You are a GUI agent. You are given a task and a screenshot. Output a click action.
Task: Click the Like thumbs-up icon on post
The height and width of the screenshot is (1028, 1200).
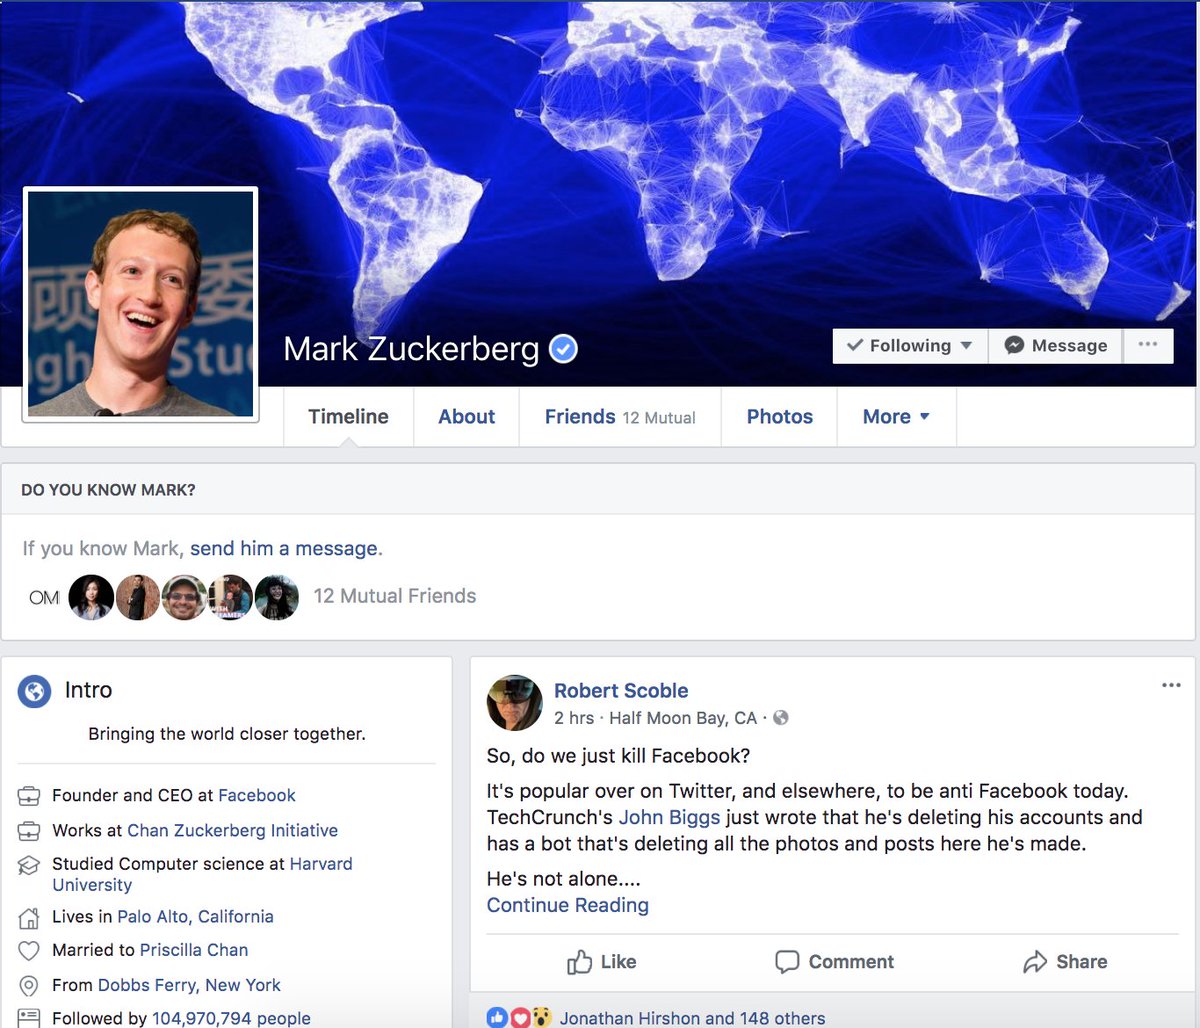580,962
